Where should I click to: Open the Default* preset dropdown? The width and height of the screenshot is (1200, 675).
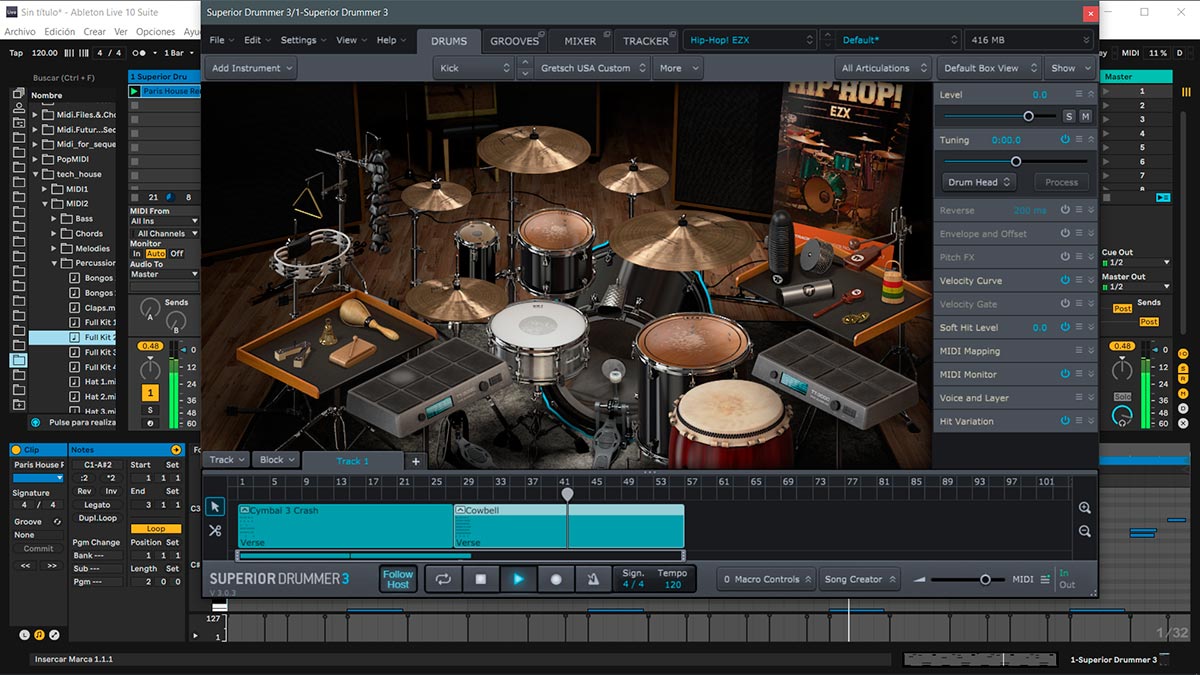(900, 40)
